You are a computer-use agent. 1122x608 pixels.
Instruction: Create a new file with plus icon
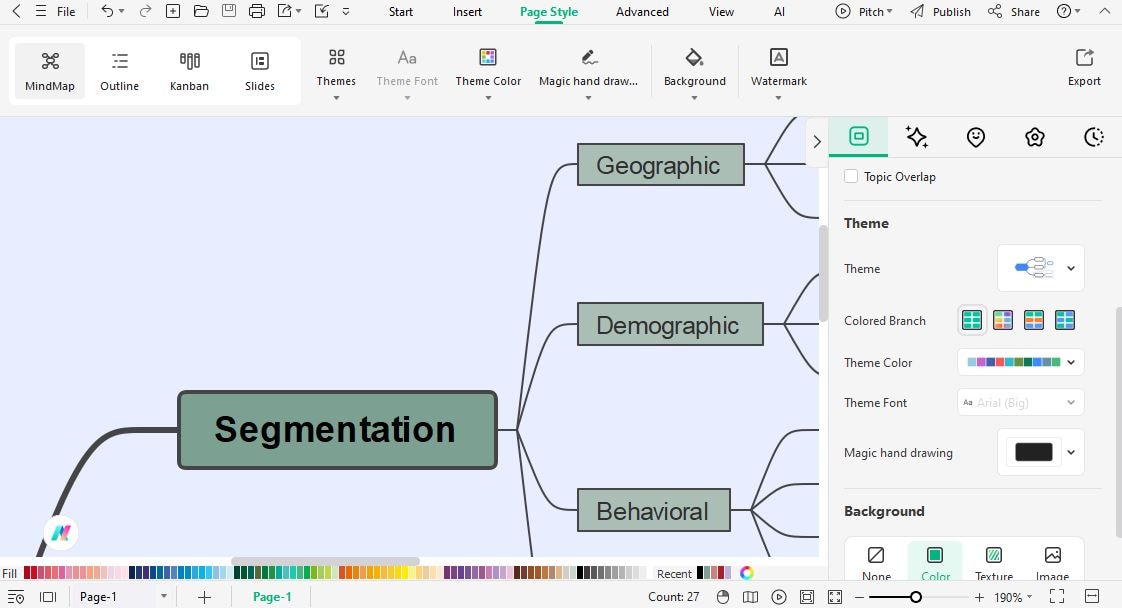point(172,11)
